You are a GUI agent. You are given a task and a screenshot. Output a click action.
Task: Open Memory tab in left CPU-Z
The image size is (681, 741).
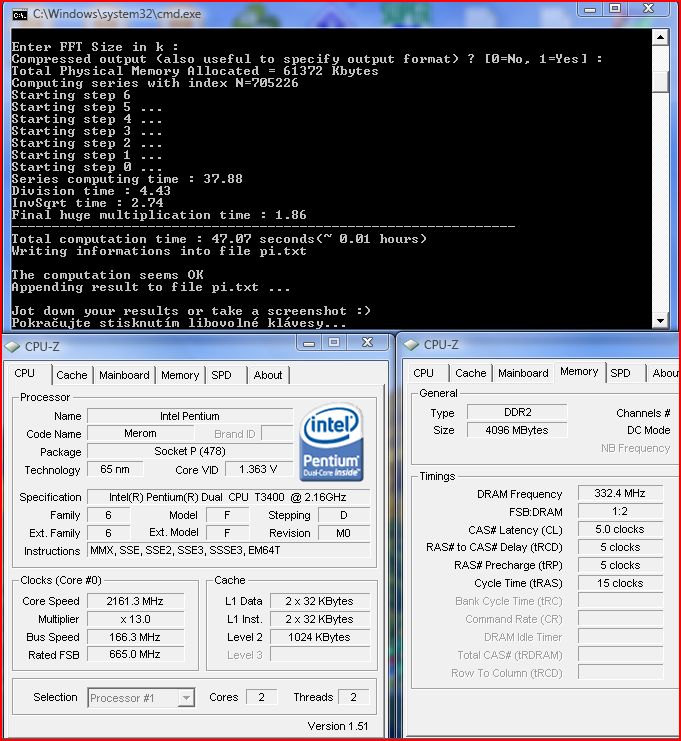[x=180, y=375]
